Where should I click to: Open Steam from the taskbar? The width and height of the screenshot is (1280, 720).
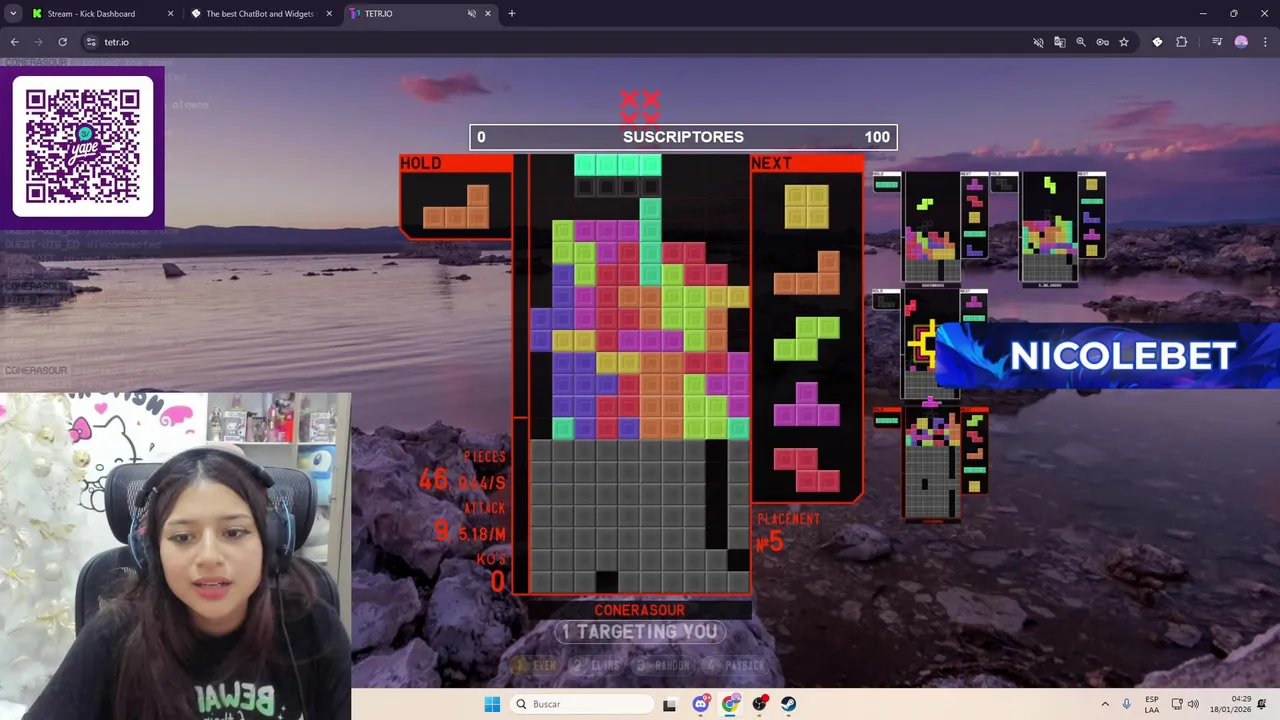point(789,704)
